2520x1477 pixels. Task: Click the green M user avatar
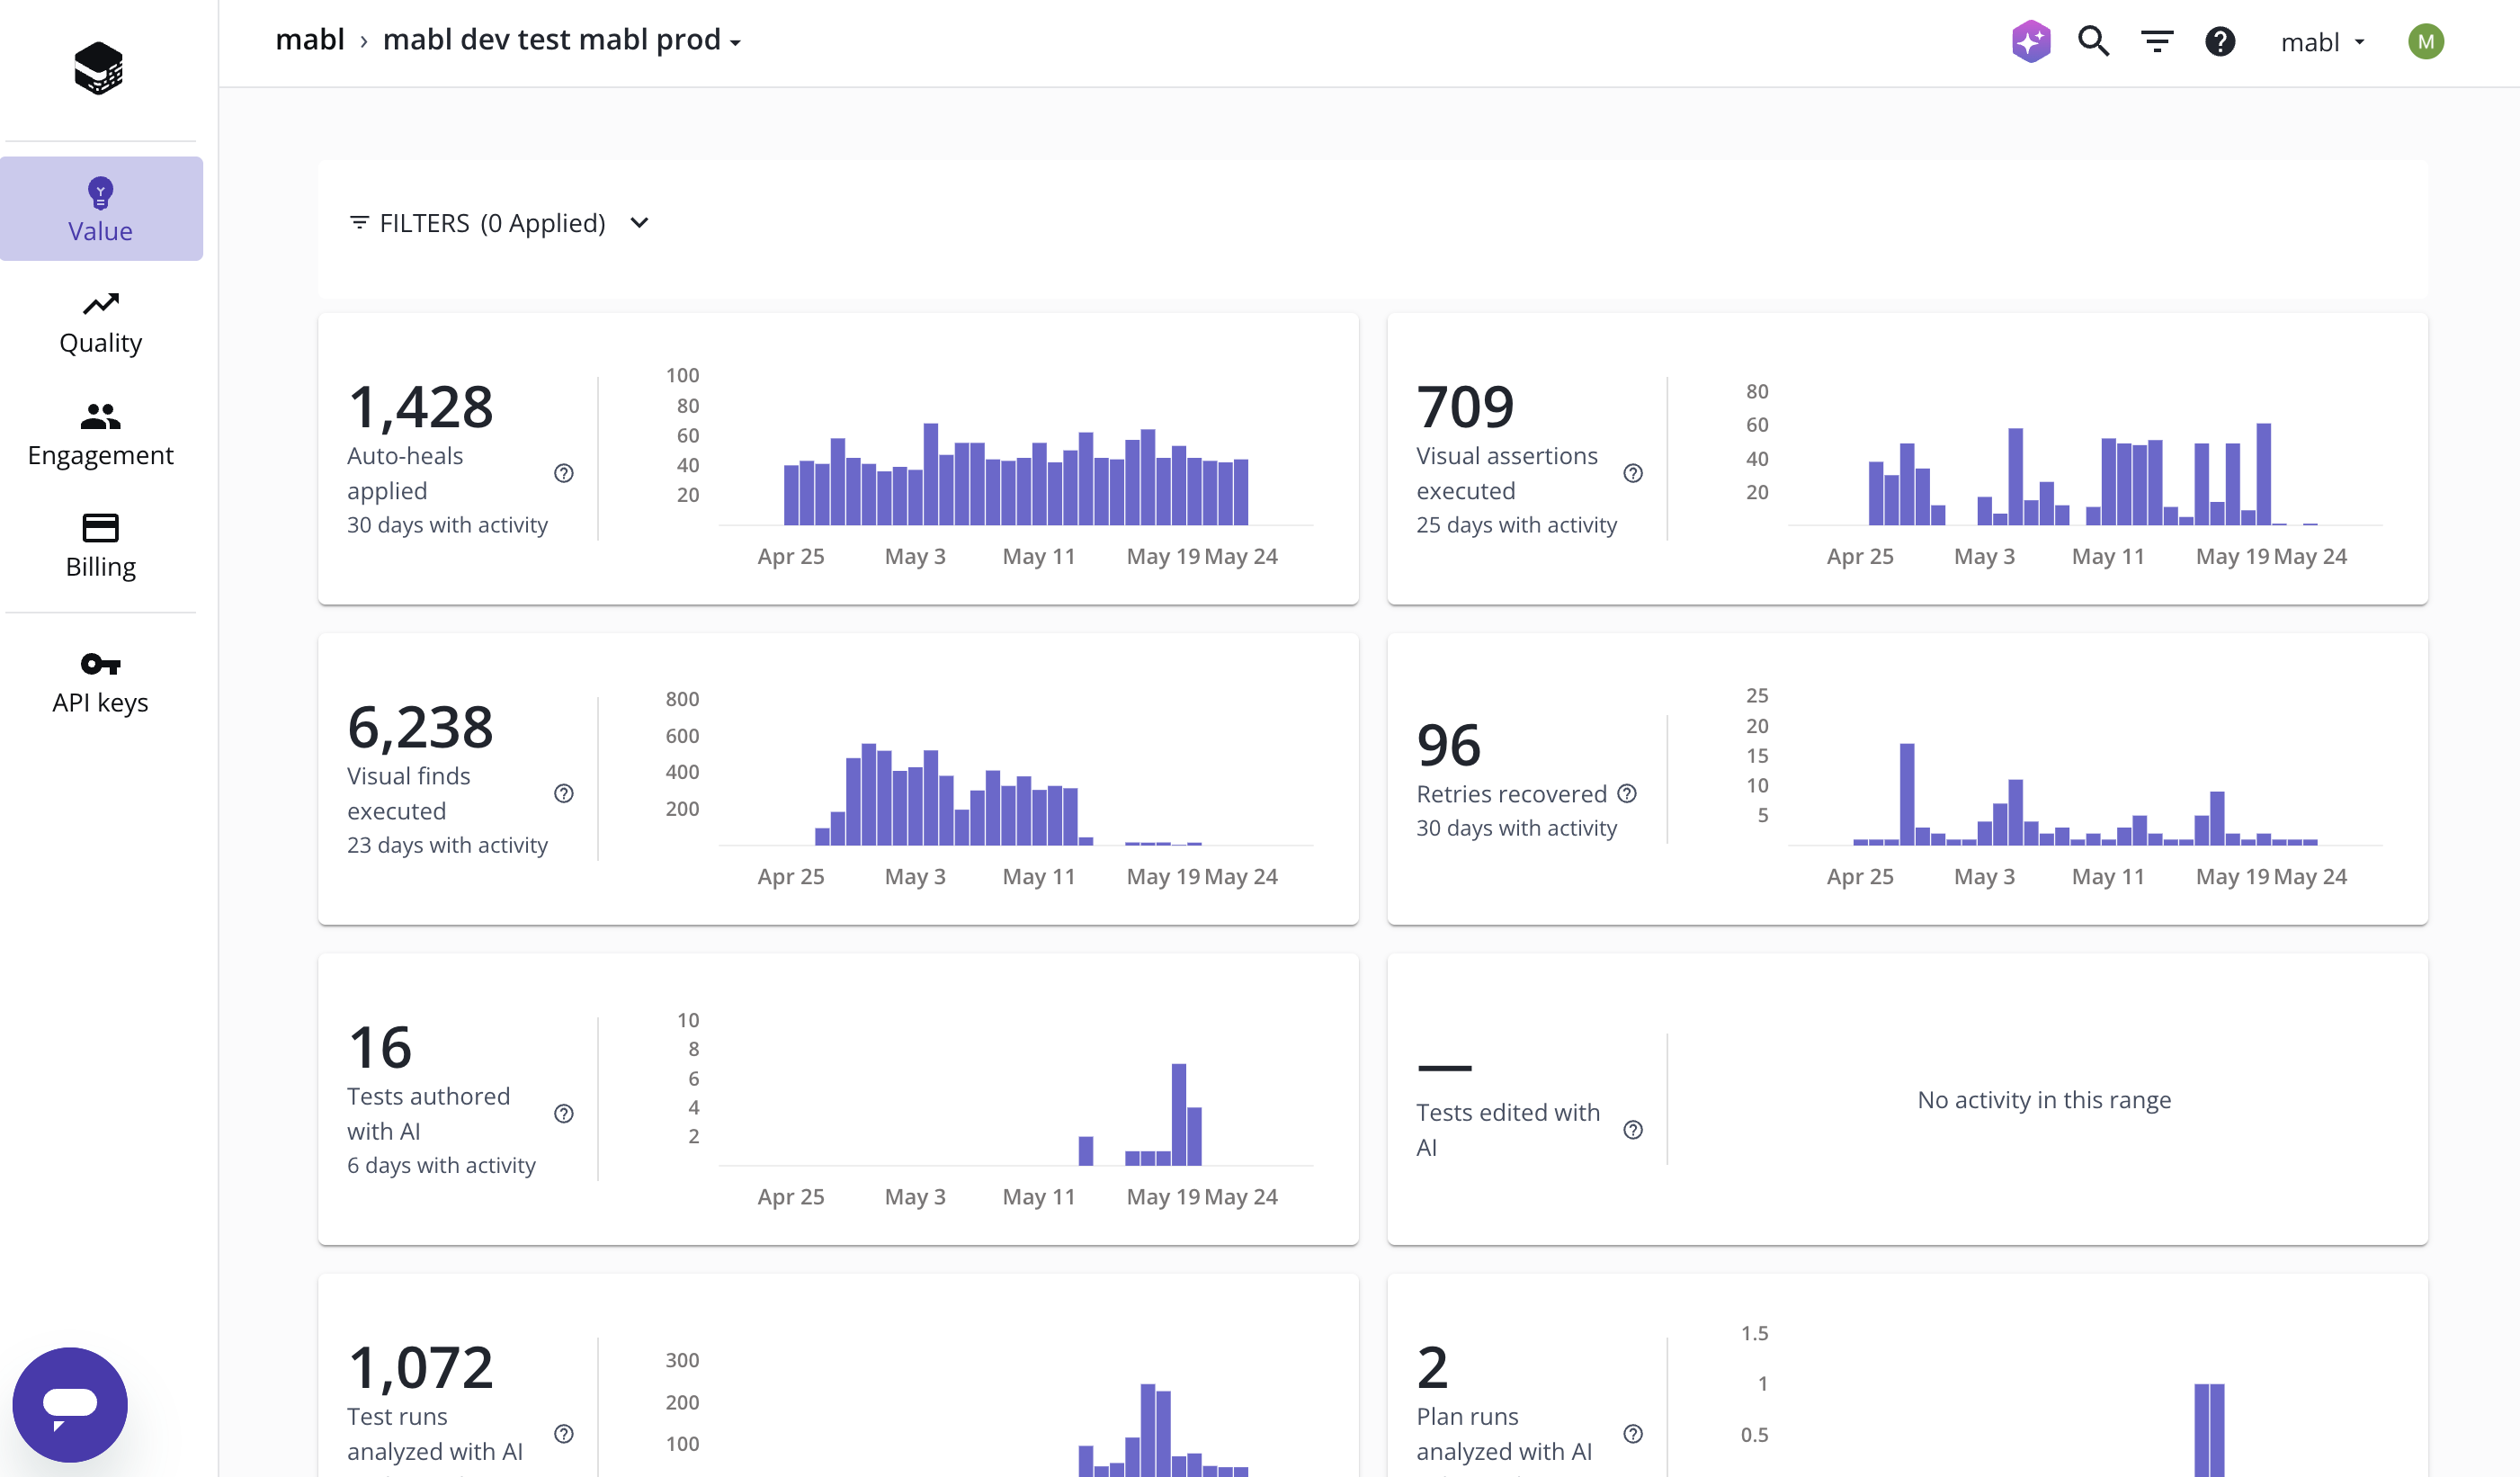click(2425, 41)
